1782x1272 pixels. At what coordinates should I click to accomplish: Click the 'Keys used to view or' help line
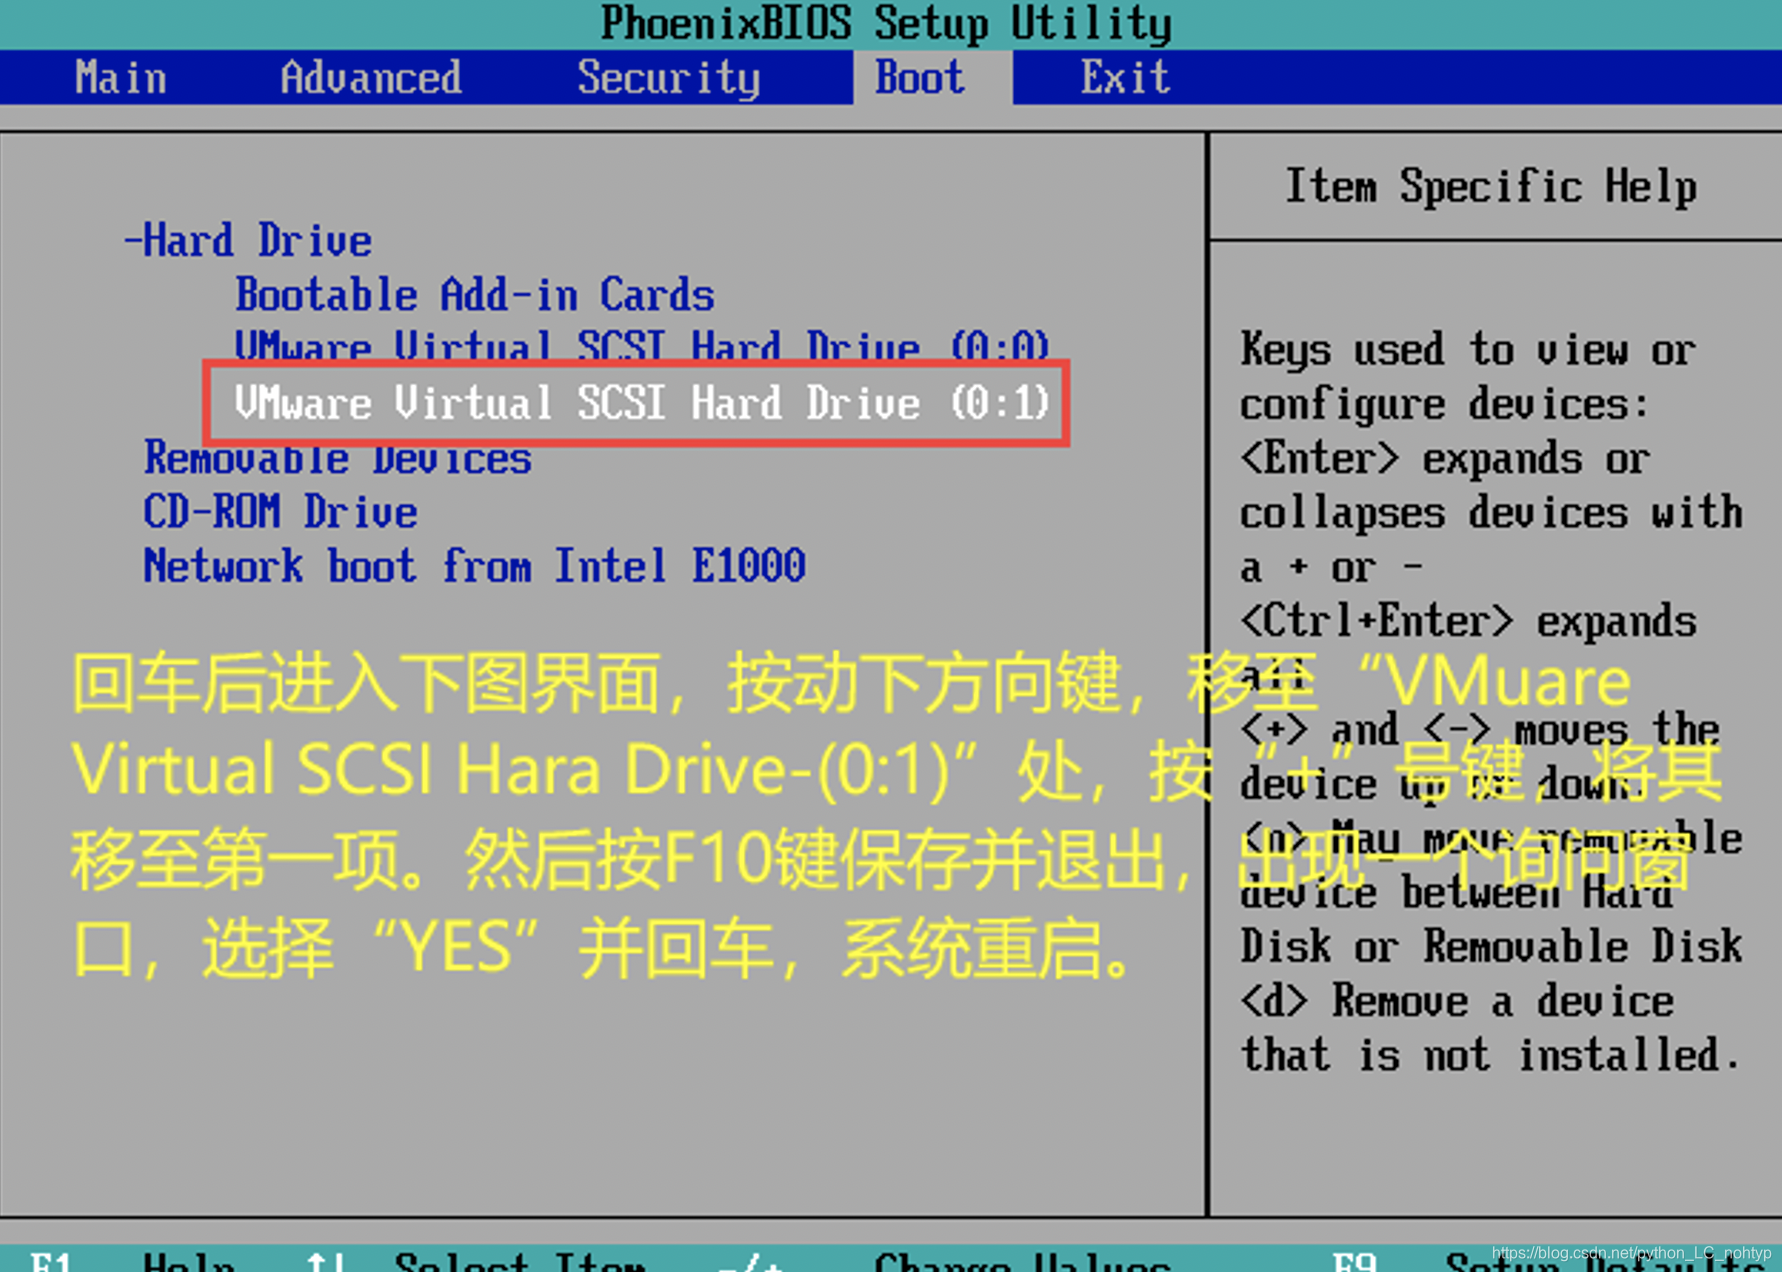coord(1468,350)
